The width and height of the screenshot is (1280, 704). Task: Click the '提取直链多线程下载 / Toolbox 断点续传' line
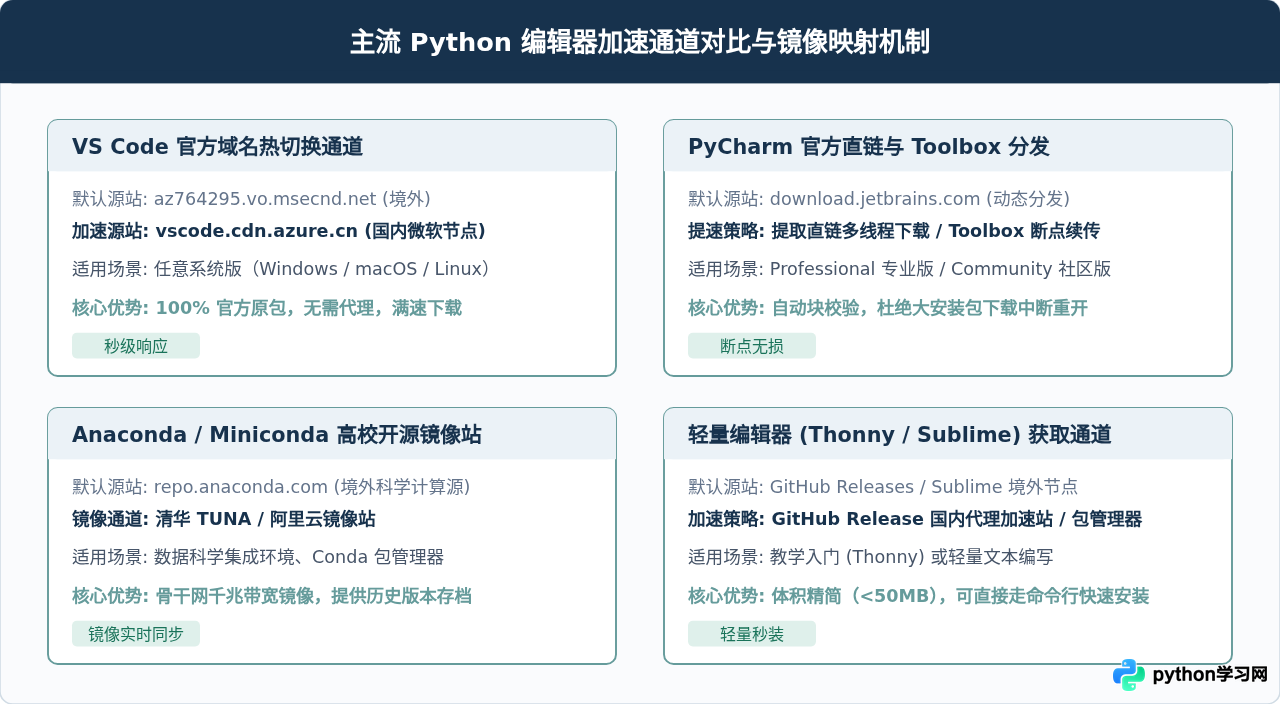(x=894, y=231)
